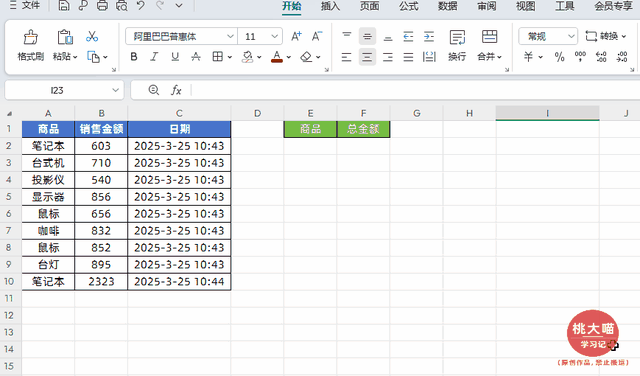Image resolution: width=640 pixels, height=376 pixels.
Task: Apply currency ¥ format
Action: coord(528,57)
